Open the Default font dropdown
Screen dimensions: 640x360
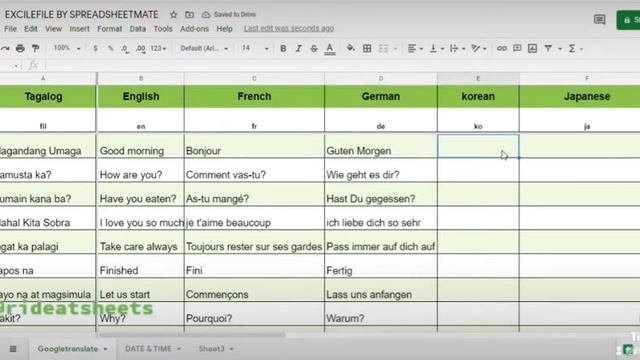[x=204, y=49]
